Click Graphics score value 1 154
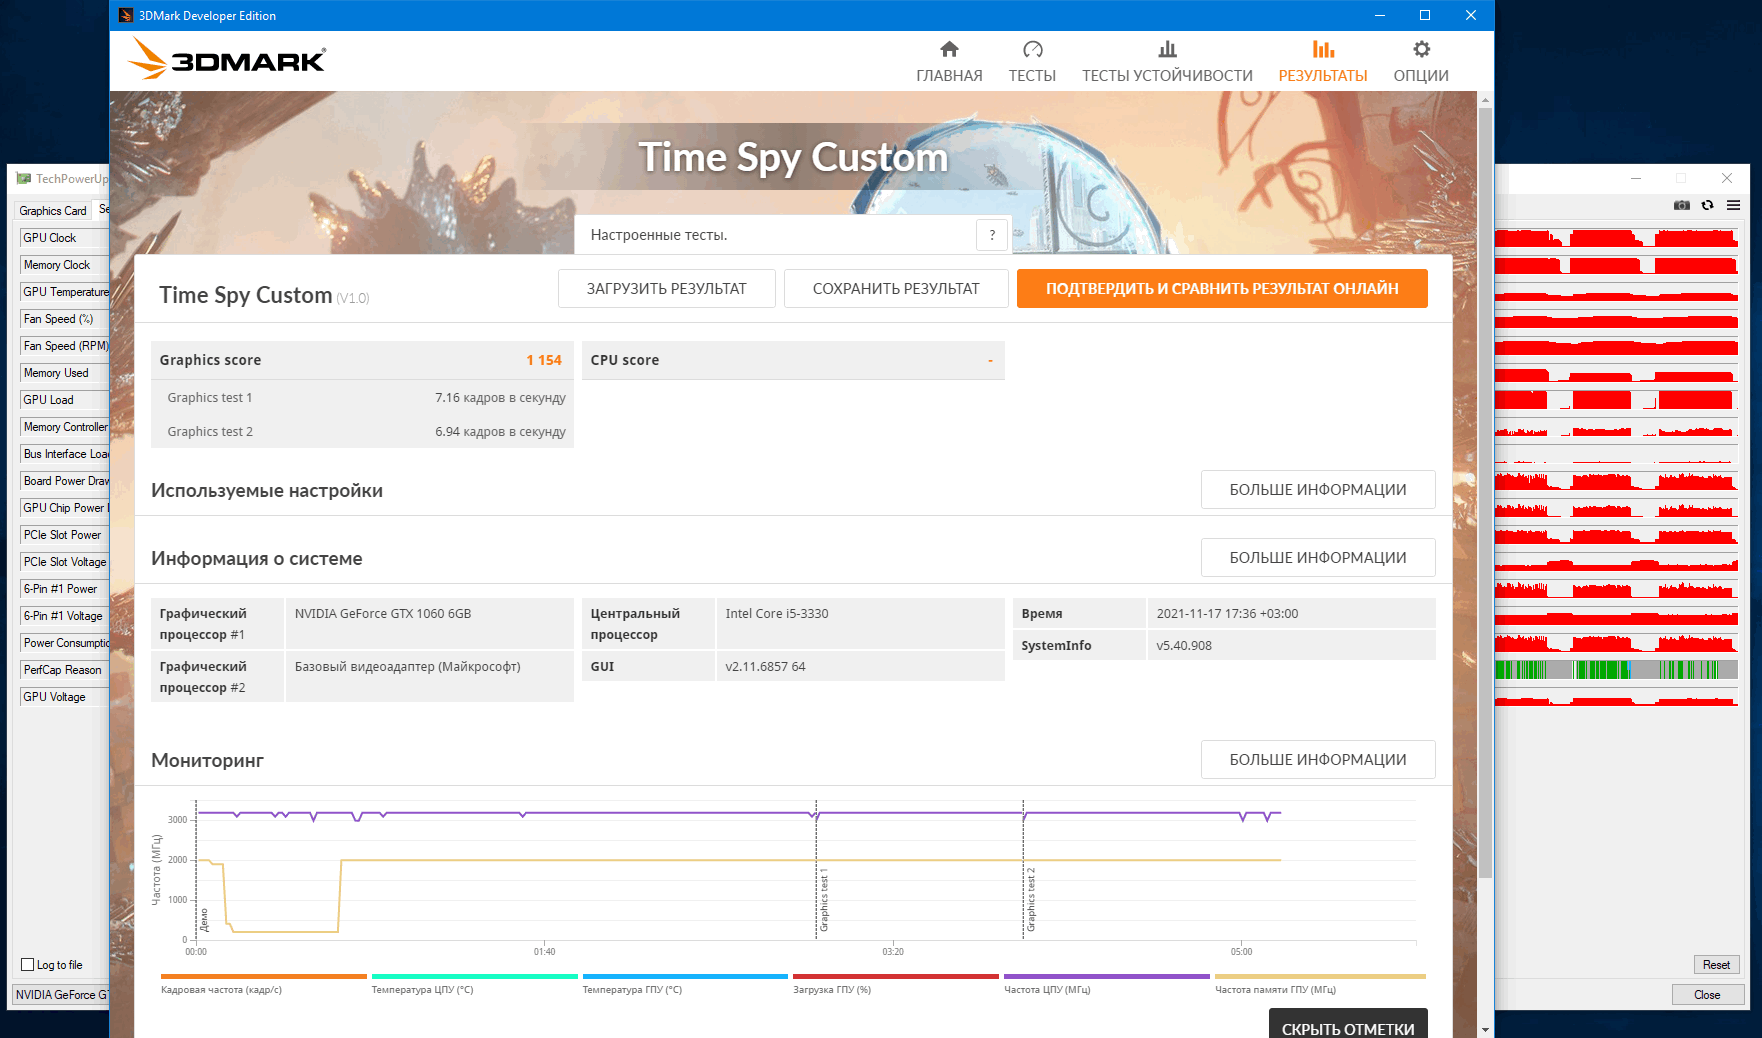The height and width of the screenshot is (1038, 1762). pyautogui.click(x=544, y=360)
